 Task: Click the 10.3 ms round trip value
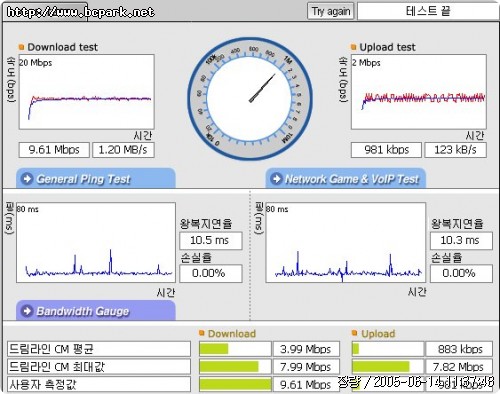[461, 240]
